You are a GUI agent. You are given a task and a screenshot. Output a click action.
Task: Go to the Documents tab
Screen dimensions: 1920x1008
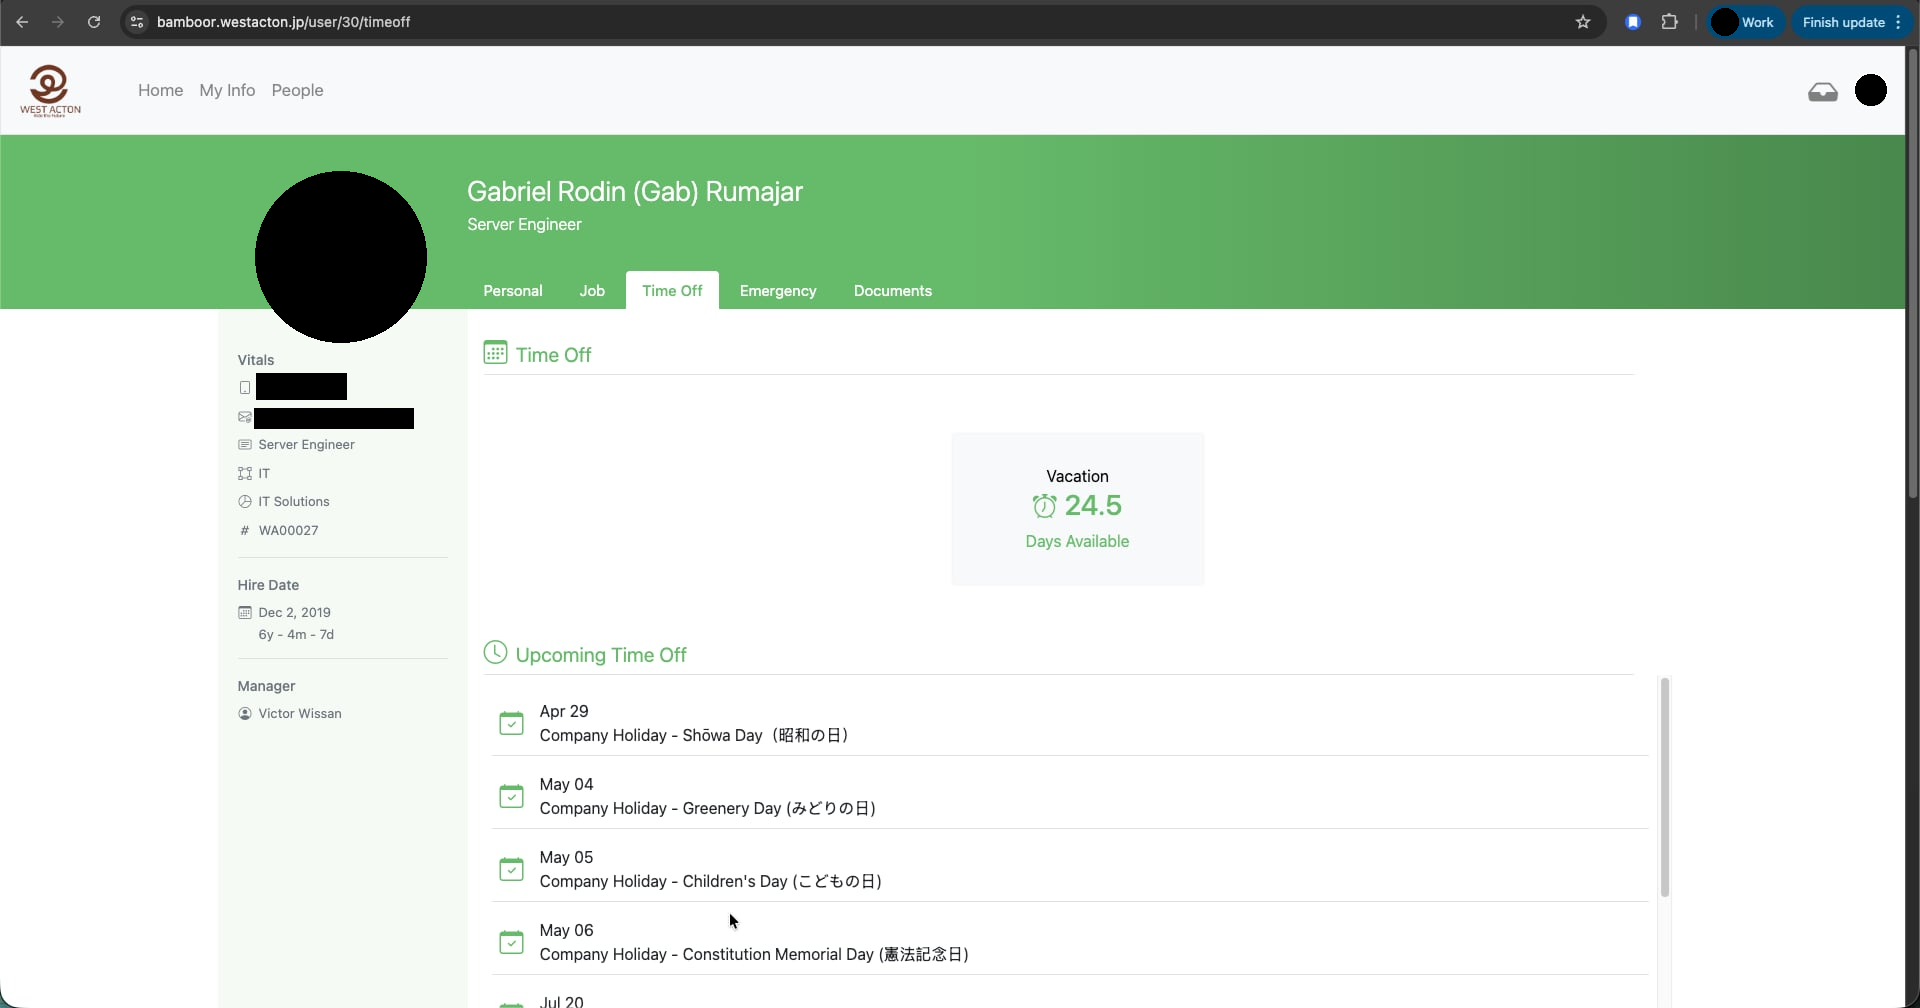pos(892,291)
